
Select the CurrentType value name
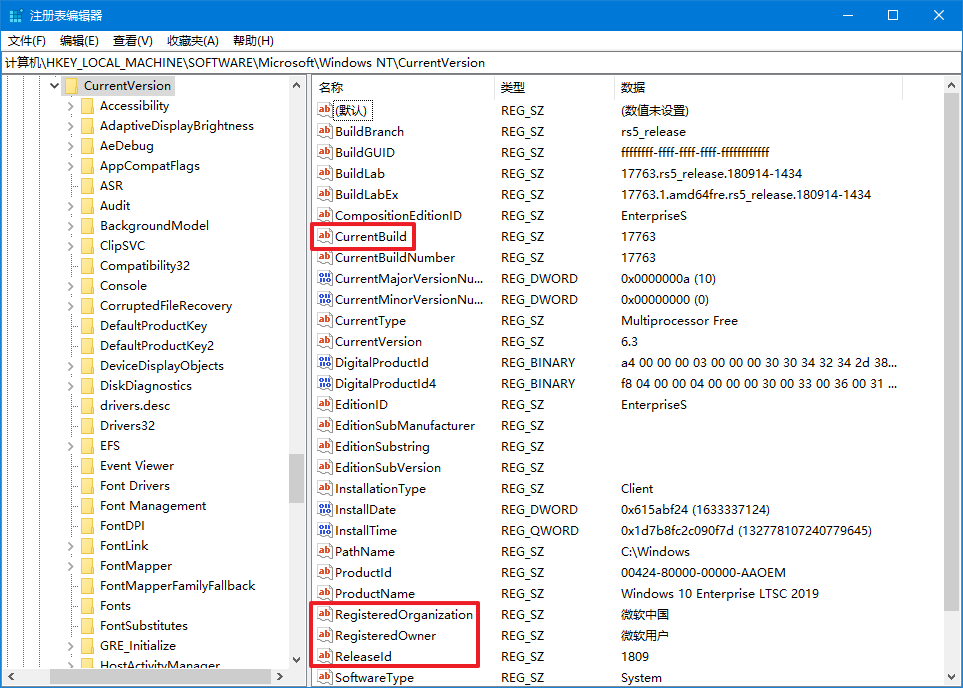(x=370, y=321)
